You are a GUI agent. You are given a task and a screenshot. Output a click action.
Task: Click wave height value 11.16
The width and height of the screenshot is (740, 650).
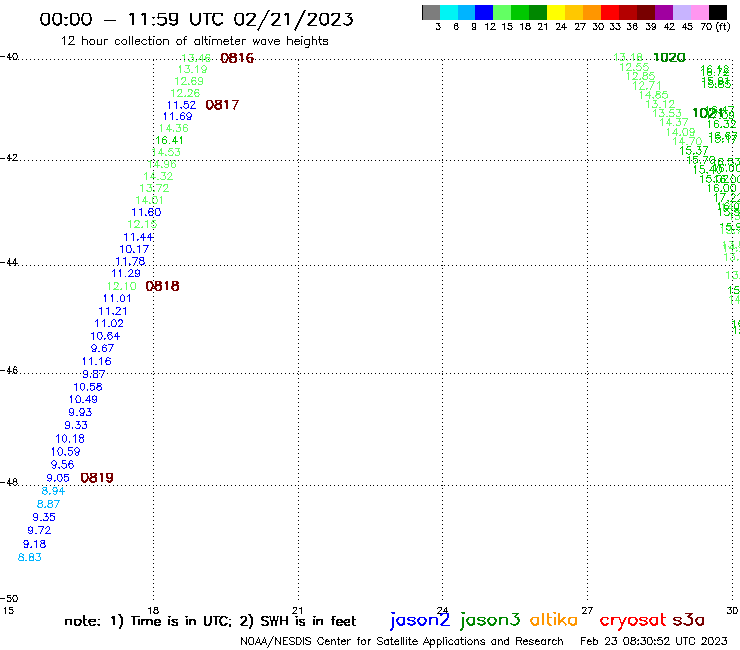pyautogui.click(x=97, y=362)
